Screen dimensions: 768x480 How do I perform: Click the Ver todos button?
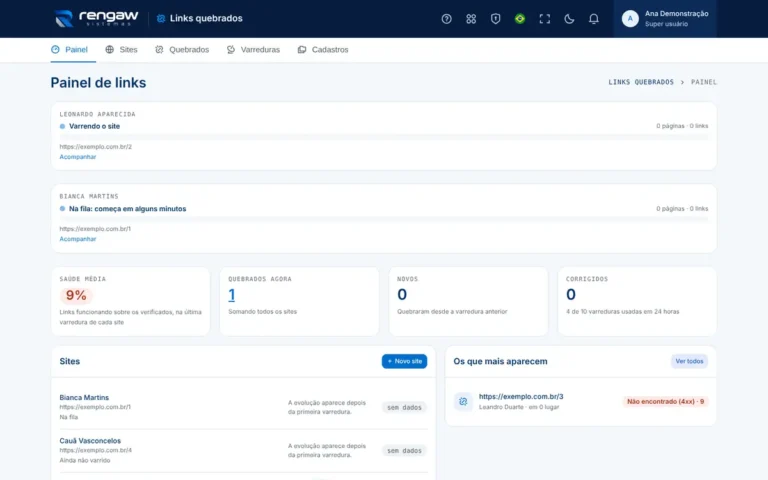[x=689, y=361]
